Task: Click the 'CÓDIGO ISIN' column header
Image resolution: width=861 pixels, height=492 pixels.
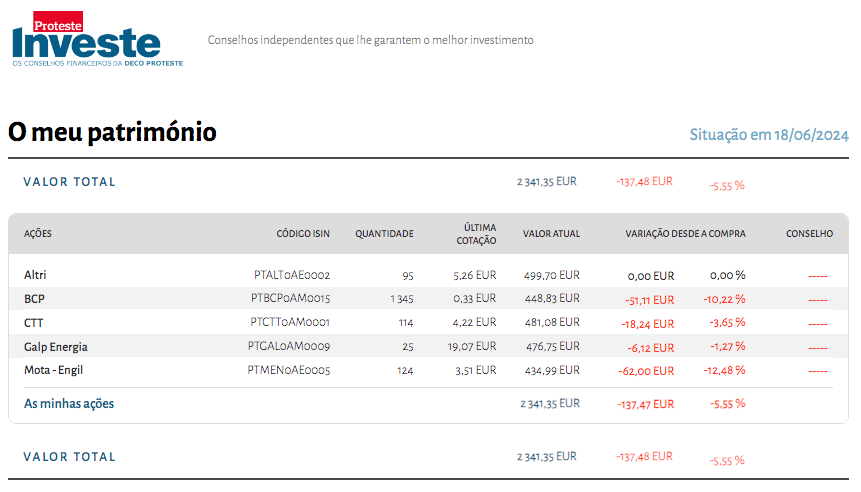Action: click(x=303, y=234)
